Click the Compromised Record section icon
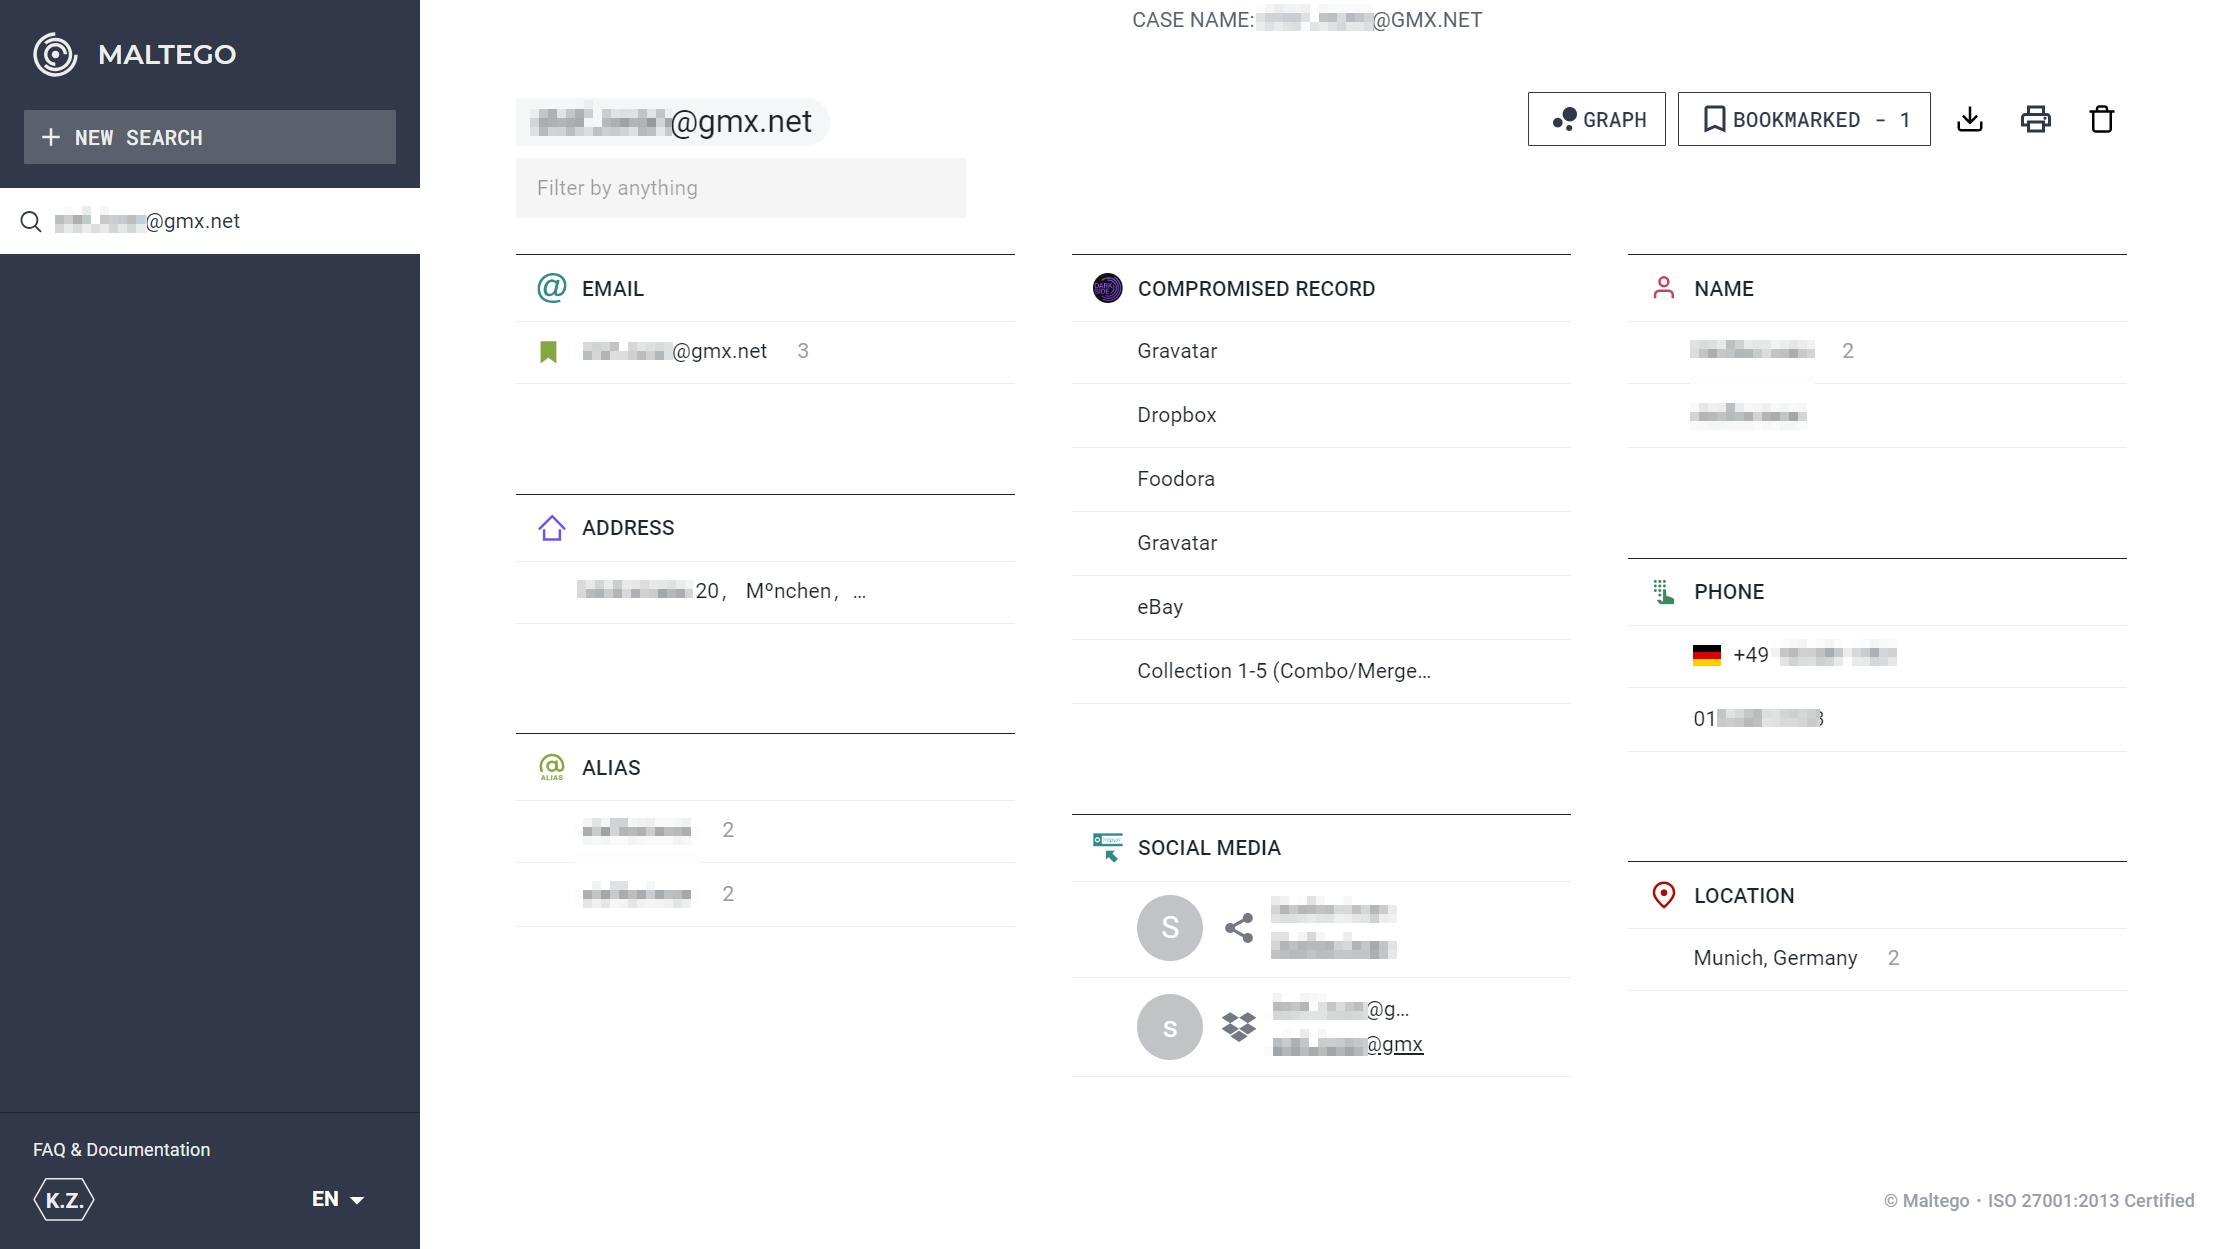The height and width of the screenshot is (1249, 2227). coord(1107,289)
